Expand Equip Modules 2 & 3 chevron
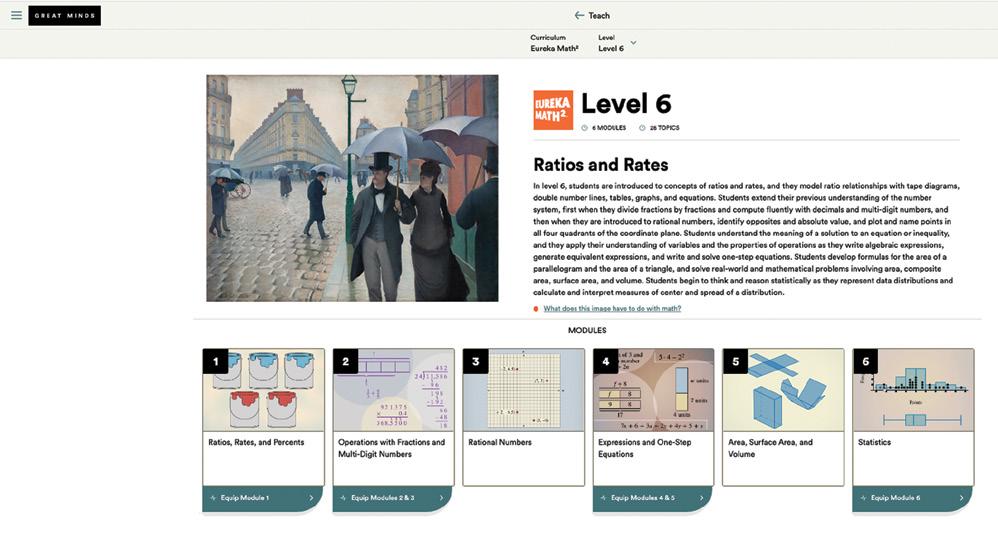Image resolution: width=998 pixels, height=536 pixels. click(441, 498)
